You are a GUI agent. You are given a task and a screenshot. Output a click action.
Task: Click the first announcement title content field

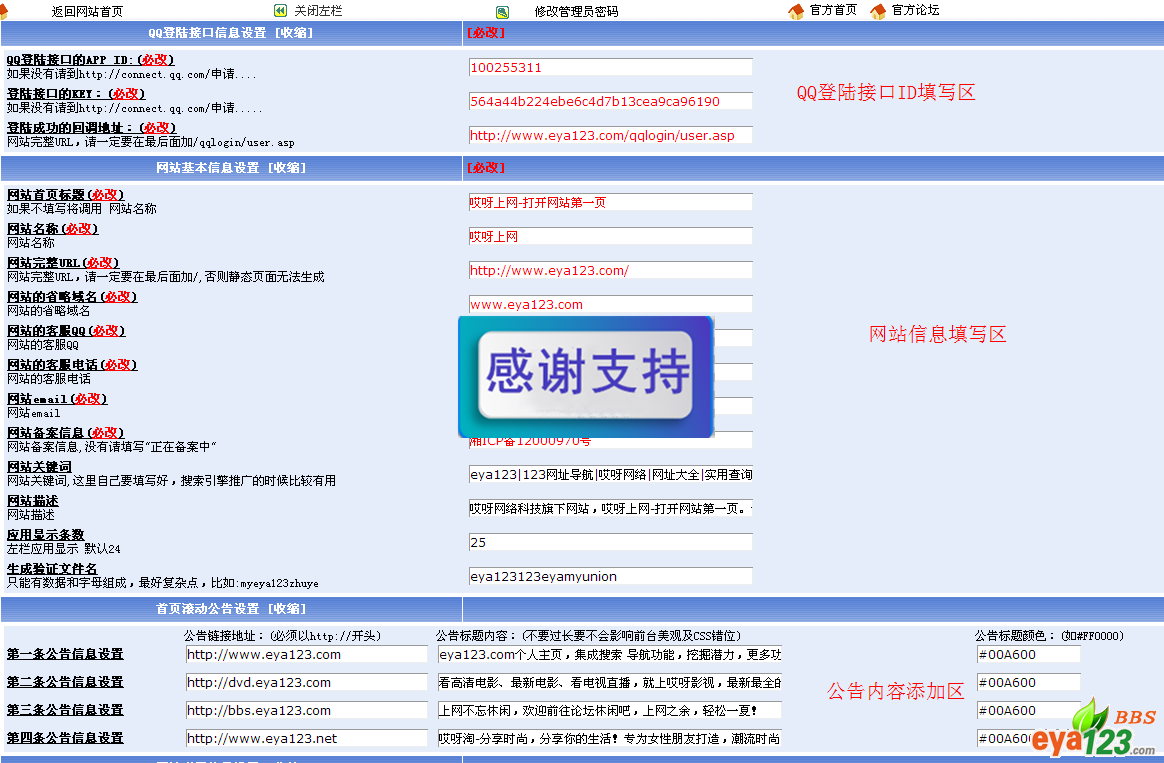click(609, 655)
